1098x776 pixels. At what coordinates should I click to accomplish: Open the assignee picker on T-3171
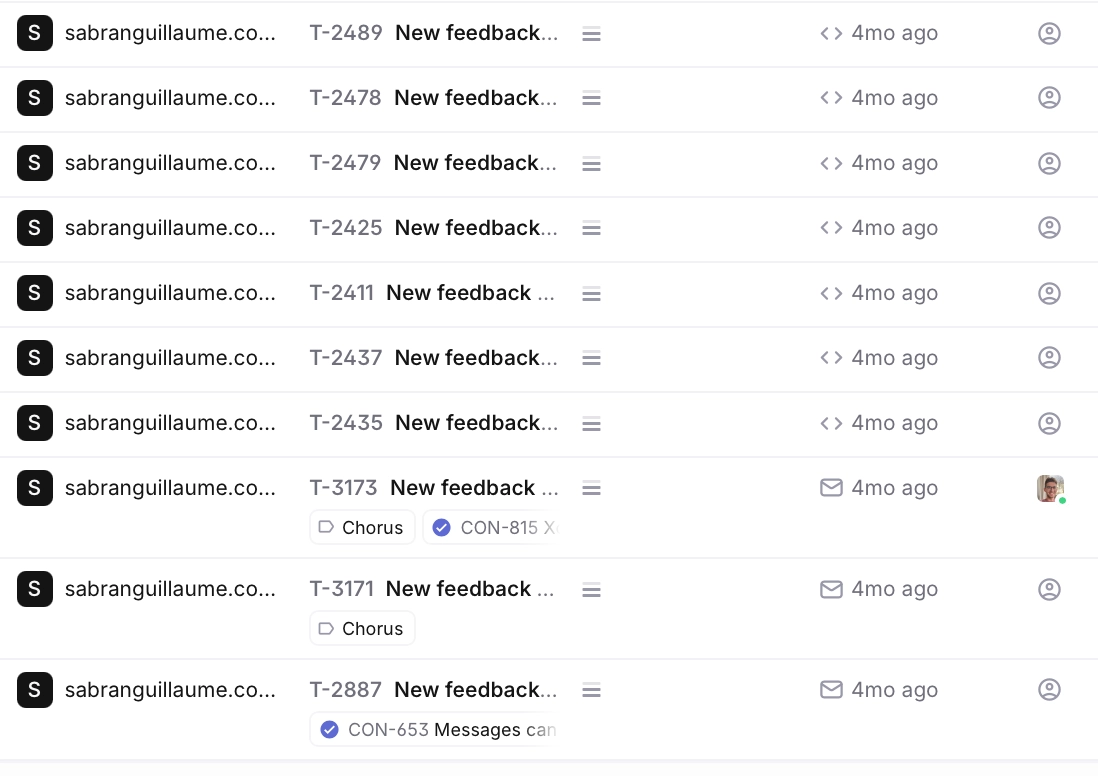click(1049, 589)
